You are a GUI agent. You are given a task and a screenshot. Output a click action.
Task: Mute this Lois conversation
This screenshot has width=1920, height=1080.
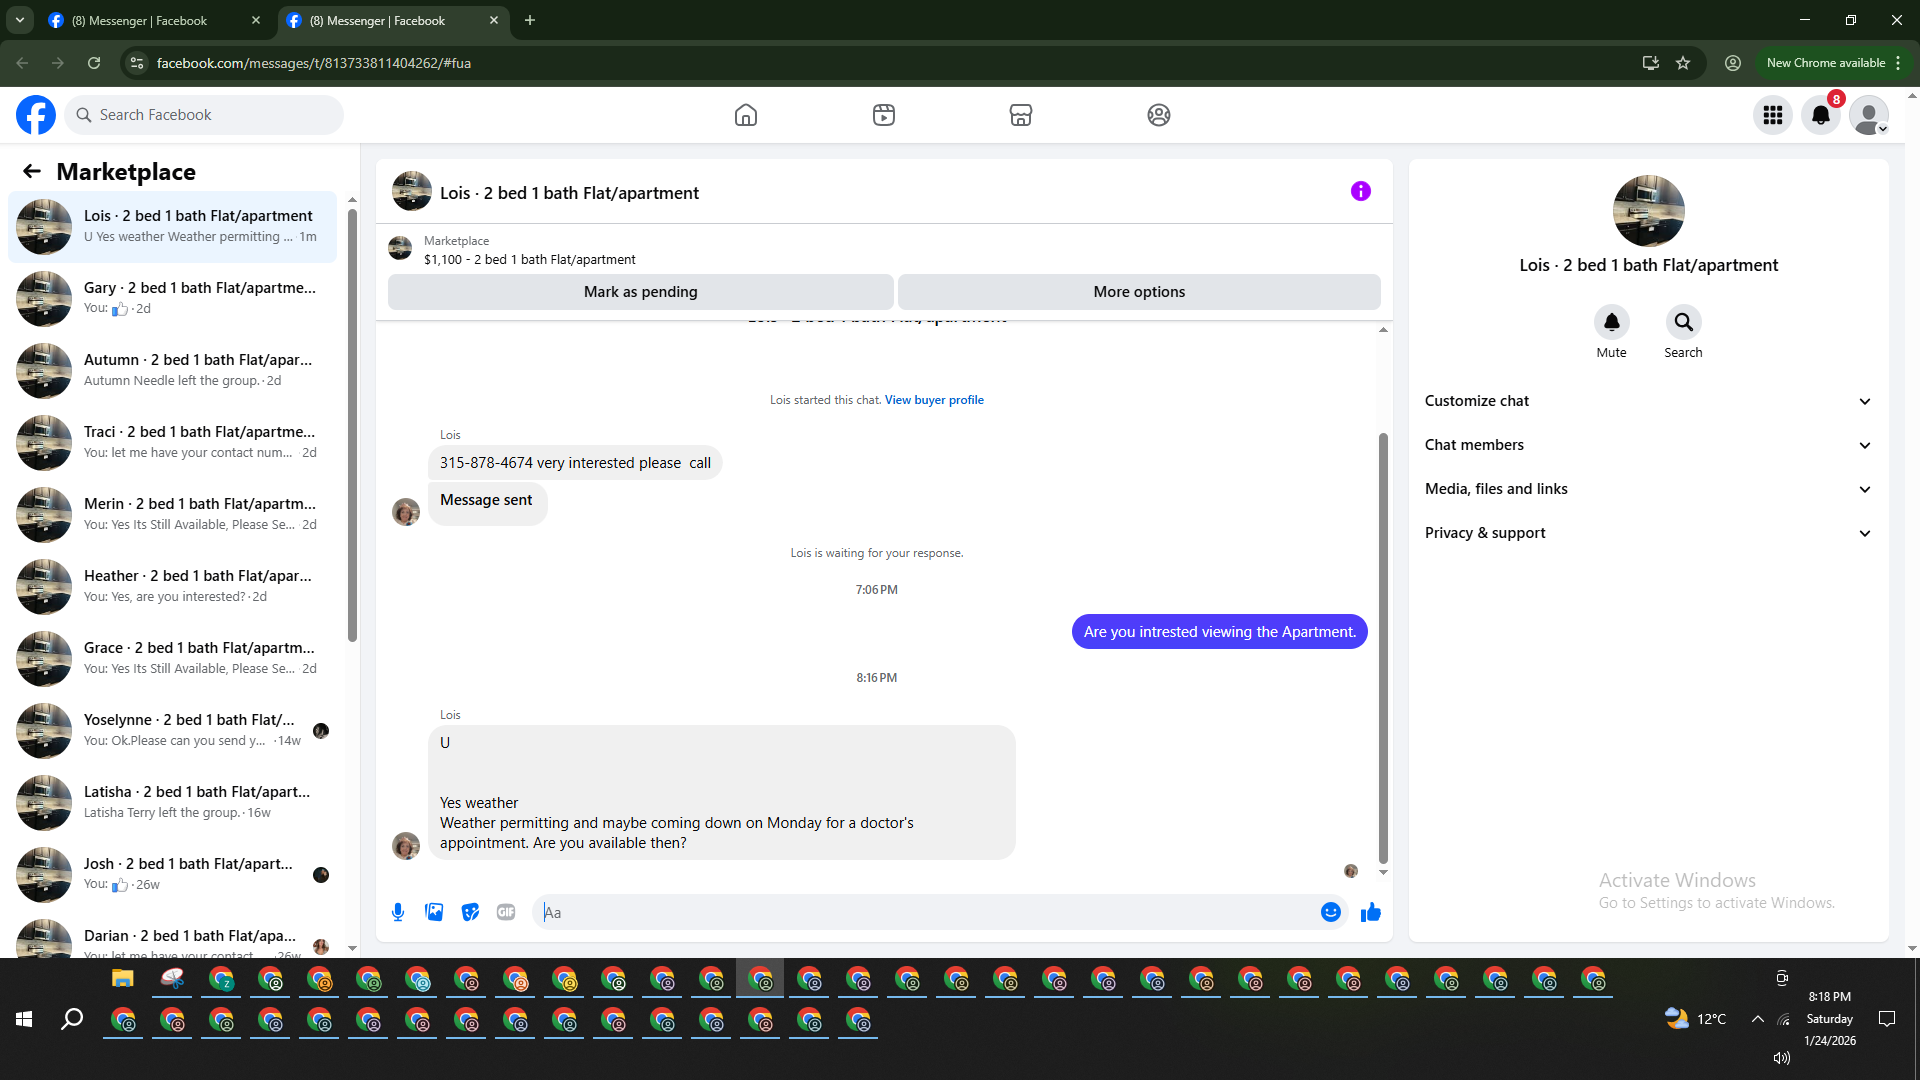pyautogui.click(x=1611, y=322)
